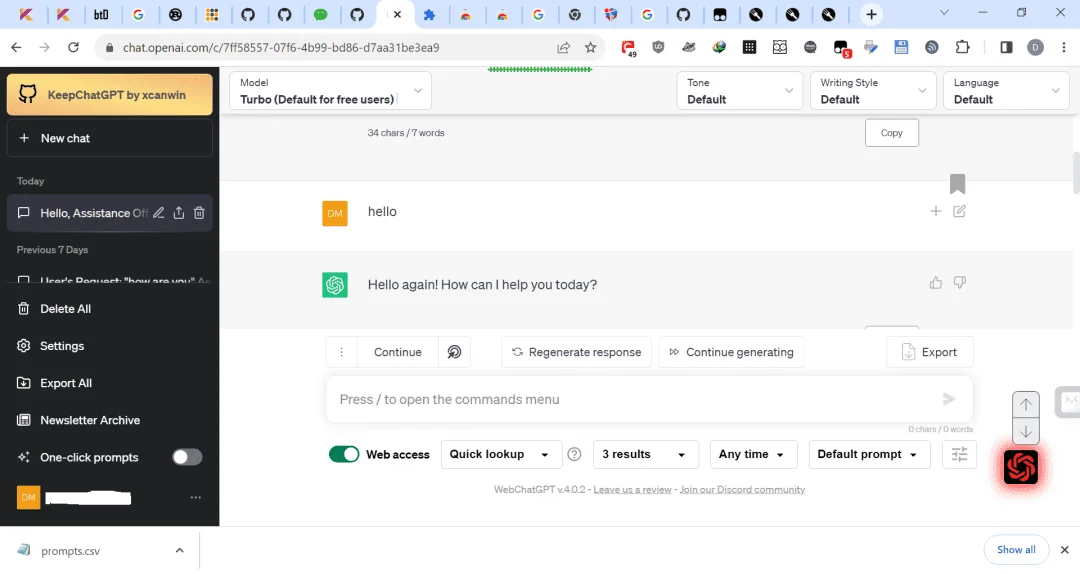Open the three-dot menu beside Continue
The height and width of the screenshot is (574, 1080).
(341, 352)
